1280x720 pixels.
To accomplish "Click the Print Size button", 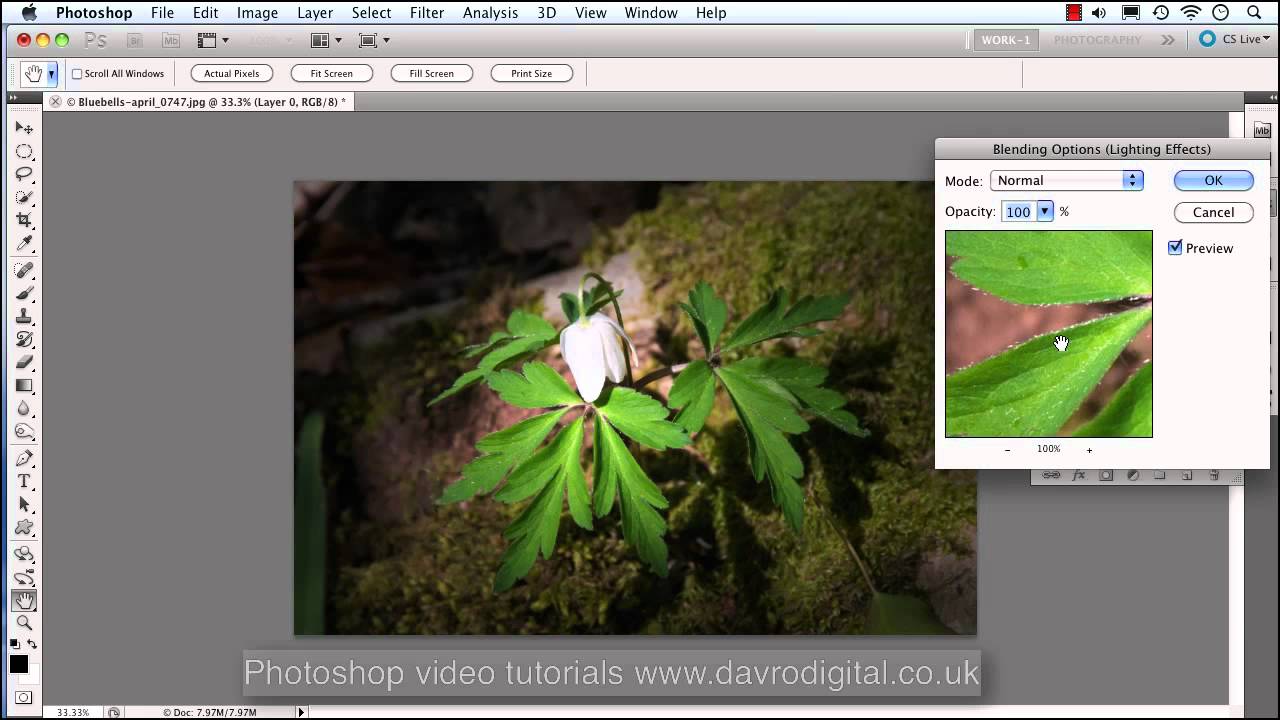I will pos(532,74).
